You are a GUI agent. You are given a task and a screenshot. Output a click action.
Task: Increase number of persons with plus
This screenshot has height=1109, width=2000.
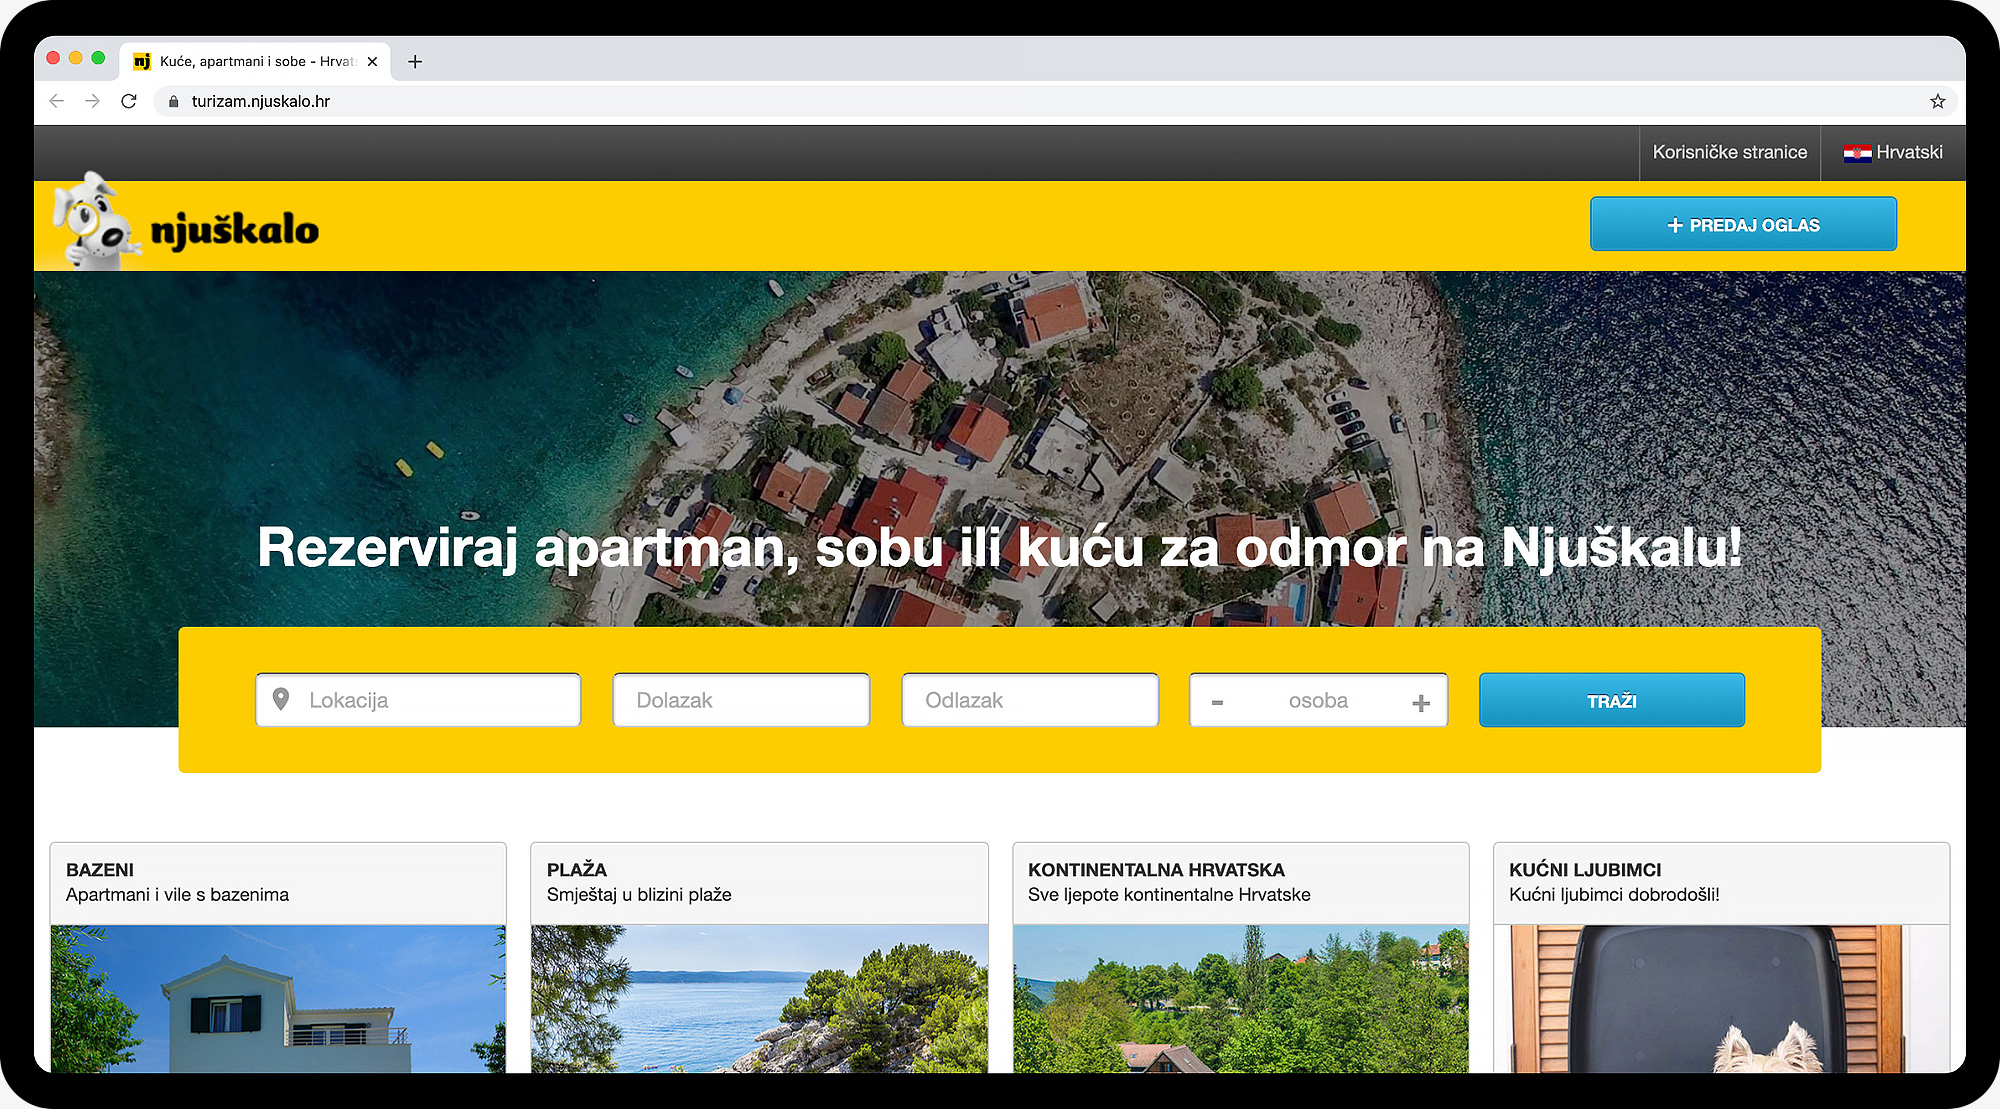1420,702
